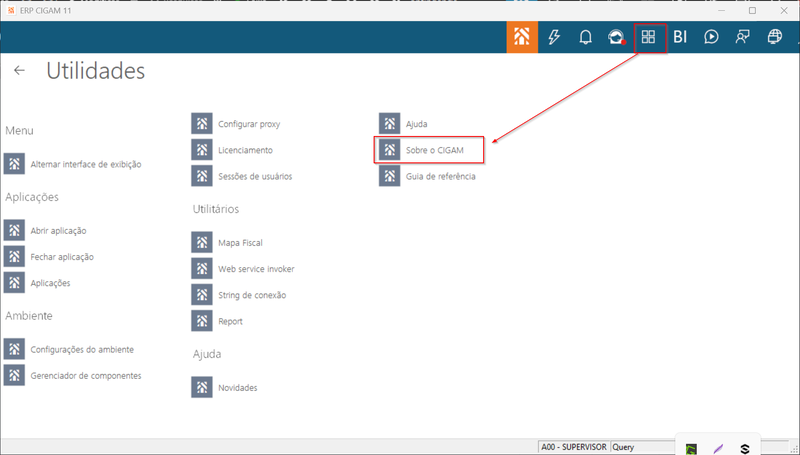Click the tile icon beside Fechar aplicação
The image size is (800, 455).
click(x=14, y=257)
